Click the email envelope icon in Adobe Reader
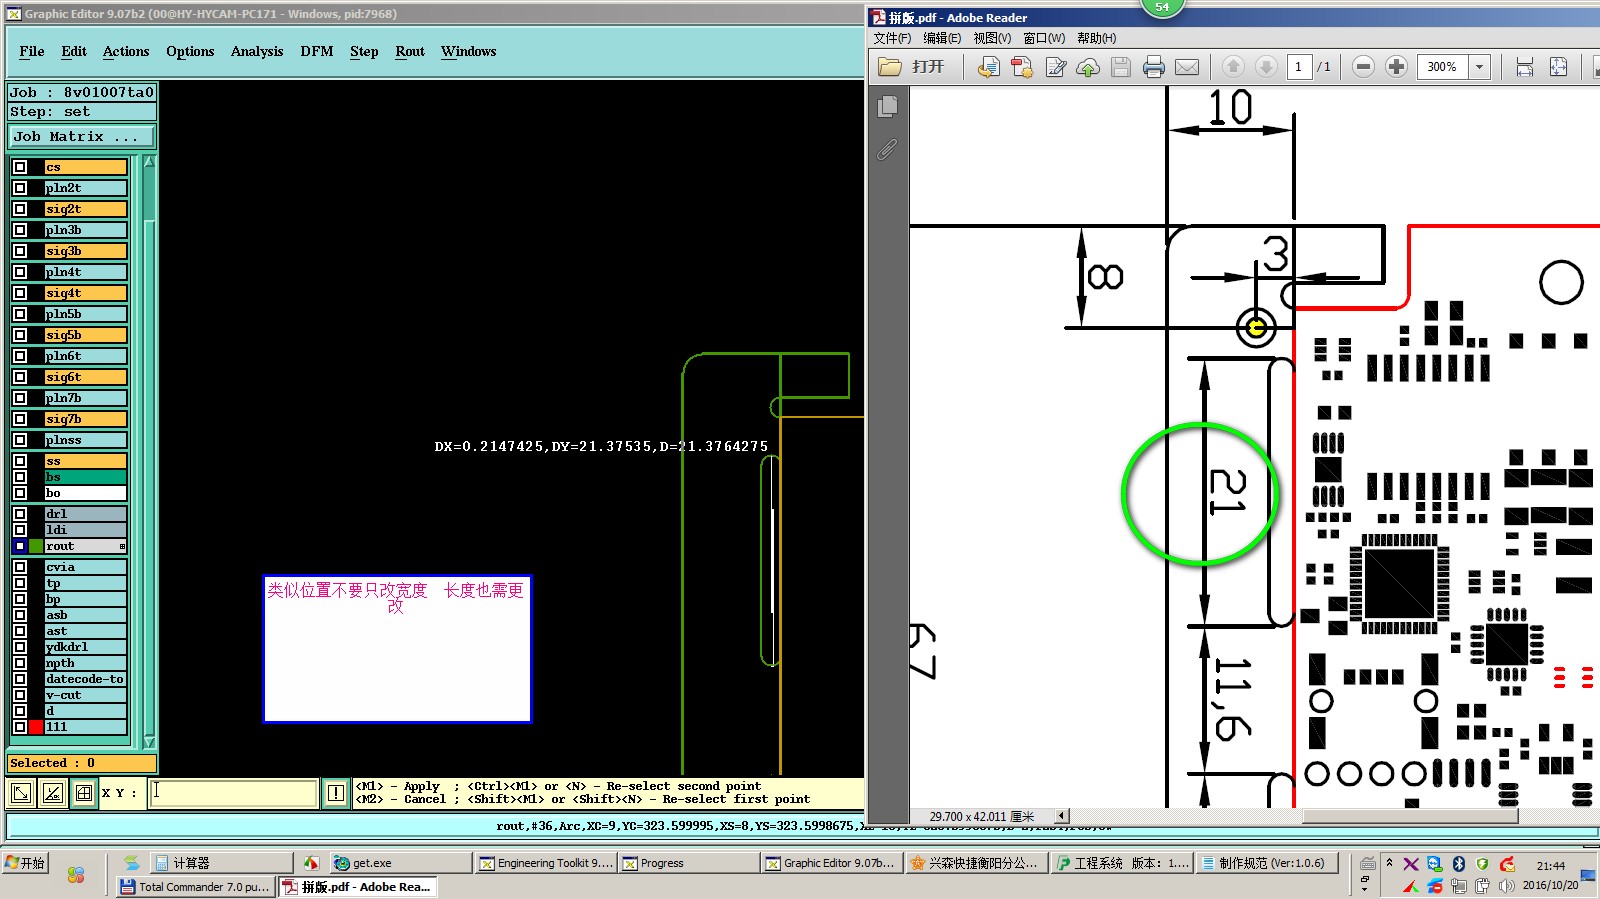The image size is (1600, 899). [1187, 67]
